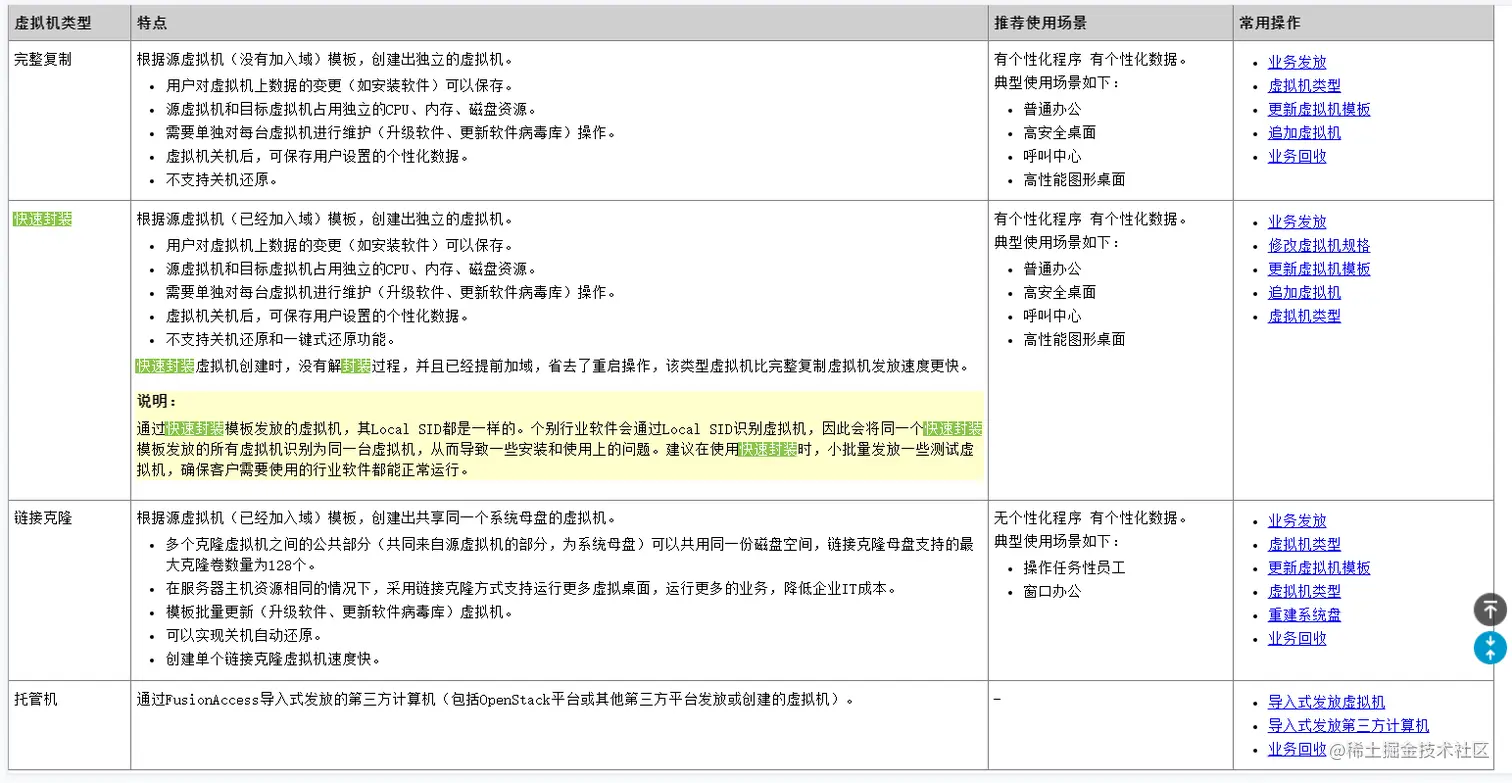Viewport: 1512px width, 783px height.
Task: Open 更新虚拟机模板 link in 链接克隆 row
Action: click(x=1319, y=568)
